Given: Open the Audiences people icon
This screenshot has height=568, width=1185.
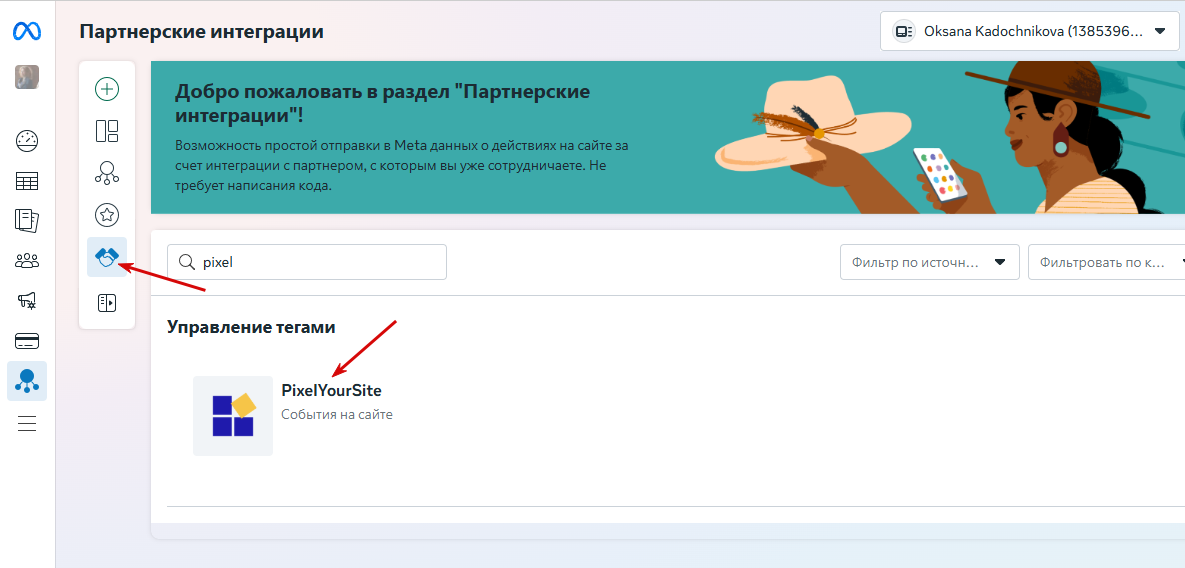Looking at the screenshot, I should click(x=27, y=261).
